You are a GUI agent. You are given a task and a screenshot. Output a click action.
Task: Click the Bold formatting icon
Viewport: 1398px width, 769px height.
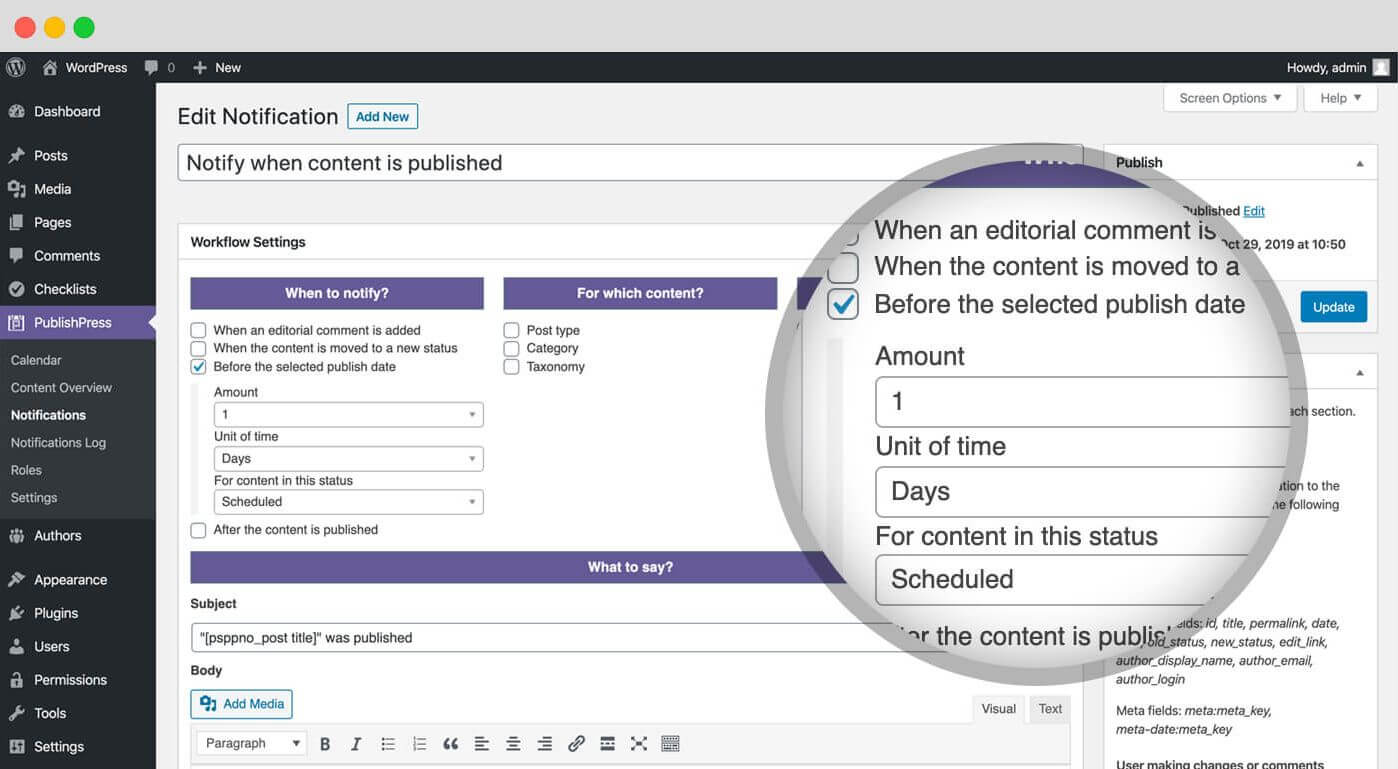click(x=325, y=744)
